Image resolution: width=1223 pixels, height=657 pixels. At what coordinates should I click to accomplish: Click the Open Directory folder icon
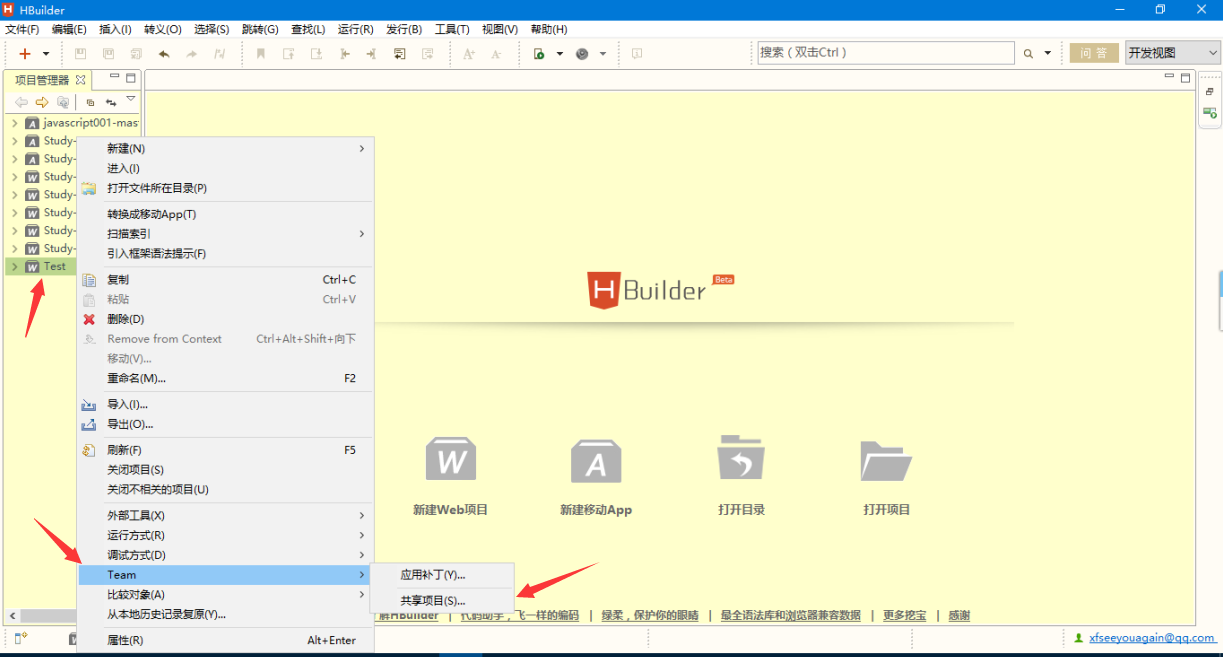pyautogui.click(x=741, y=460)
